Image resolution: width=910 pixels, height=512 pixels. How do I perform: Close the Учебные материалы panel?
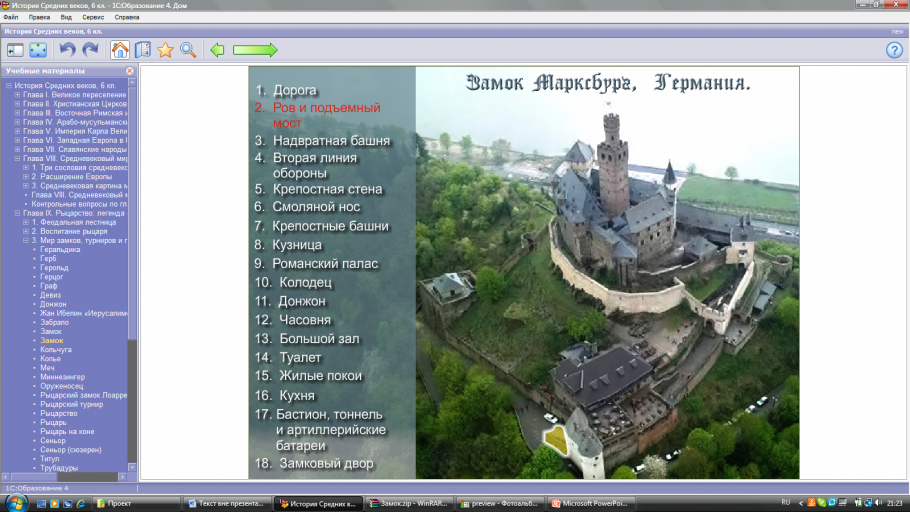(130, 71)
